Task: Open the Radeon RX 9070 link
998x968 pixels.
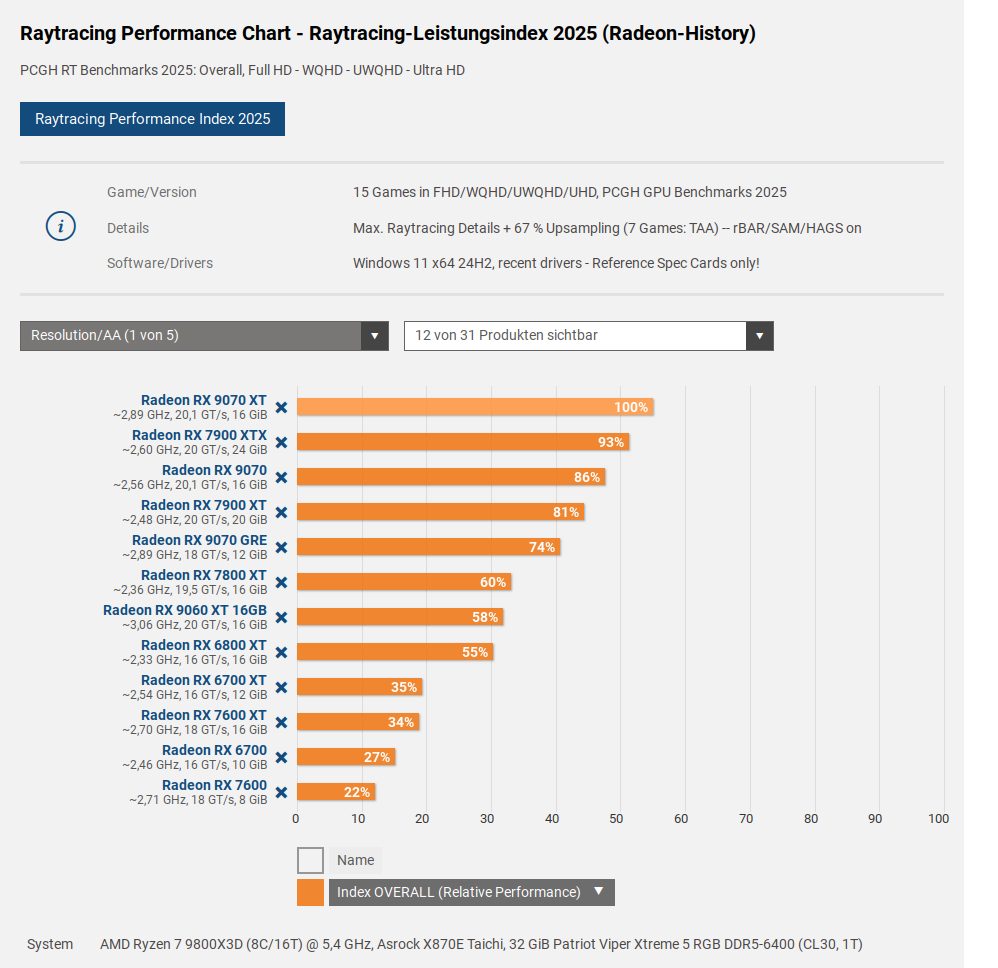Action: click(214, 470)
